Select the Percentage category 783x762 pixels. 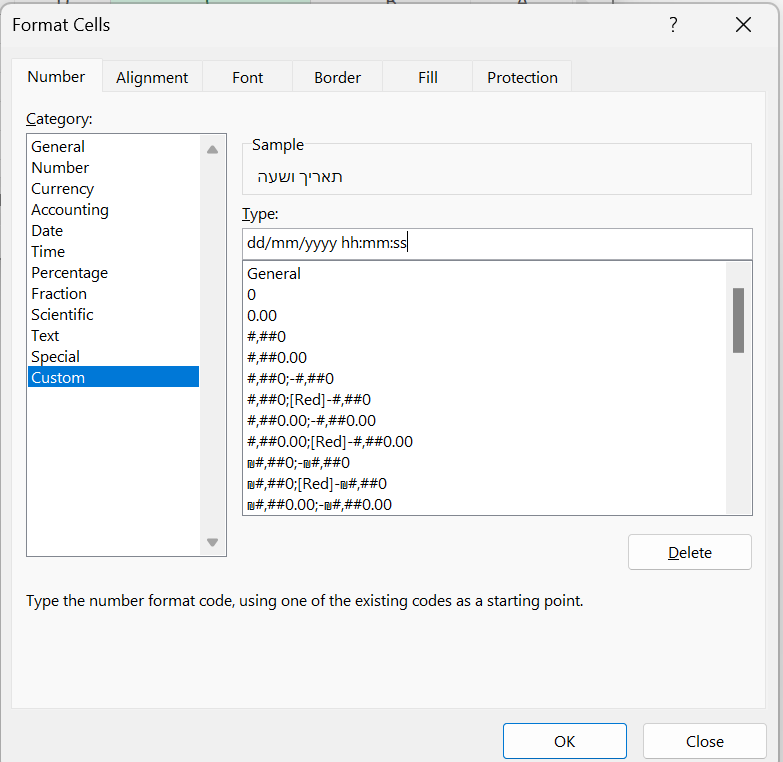[x=70, y=273]
